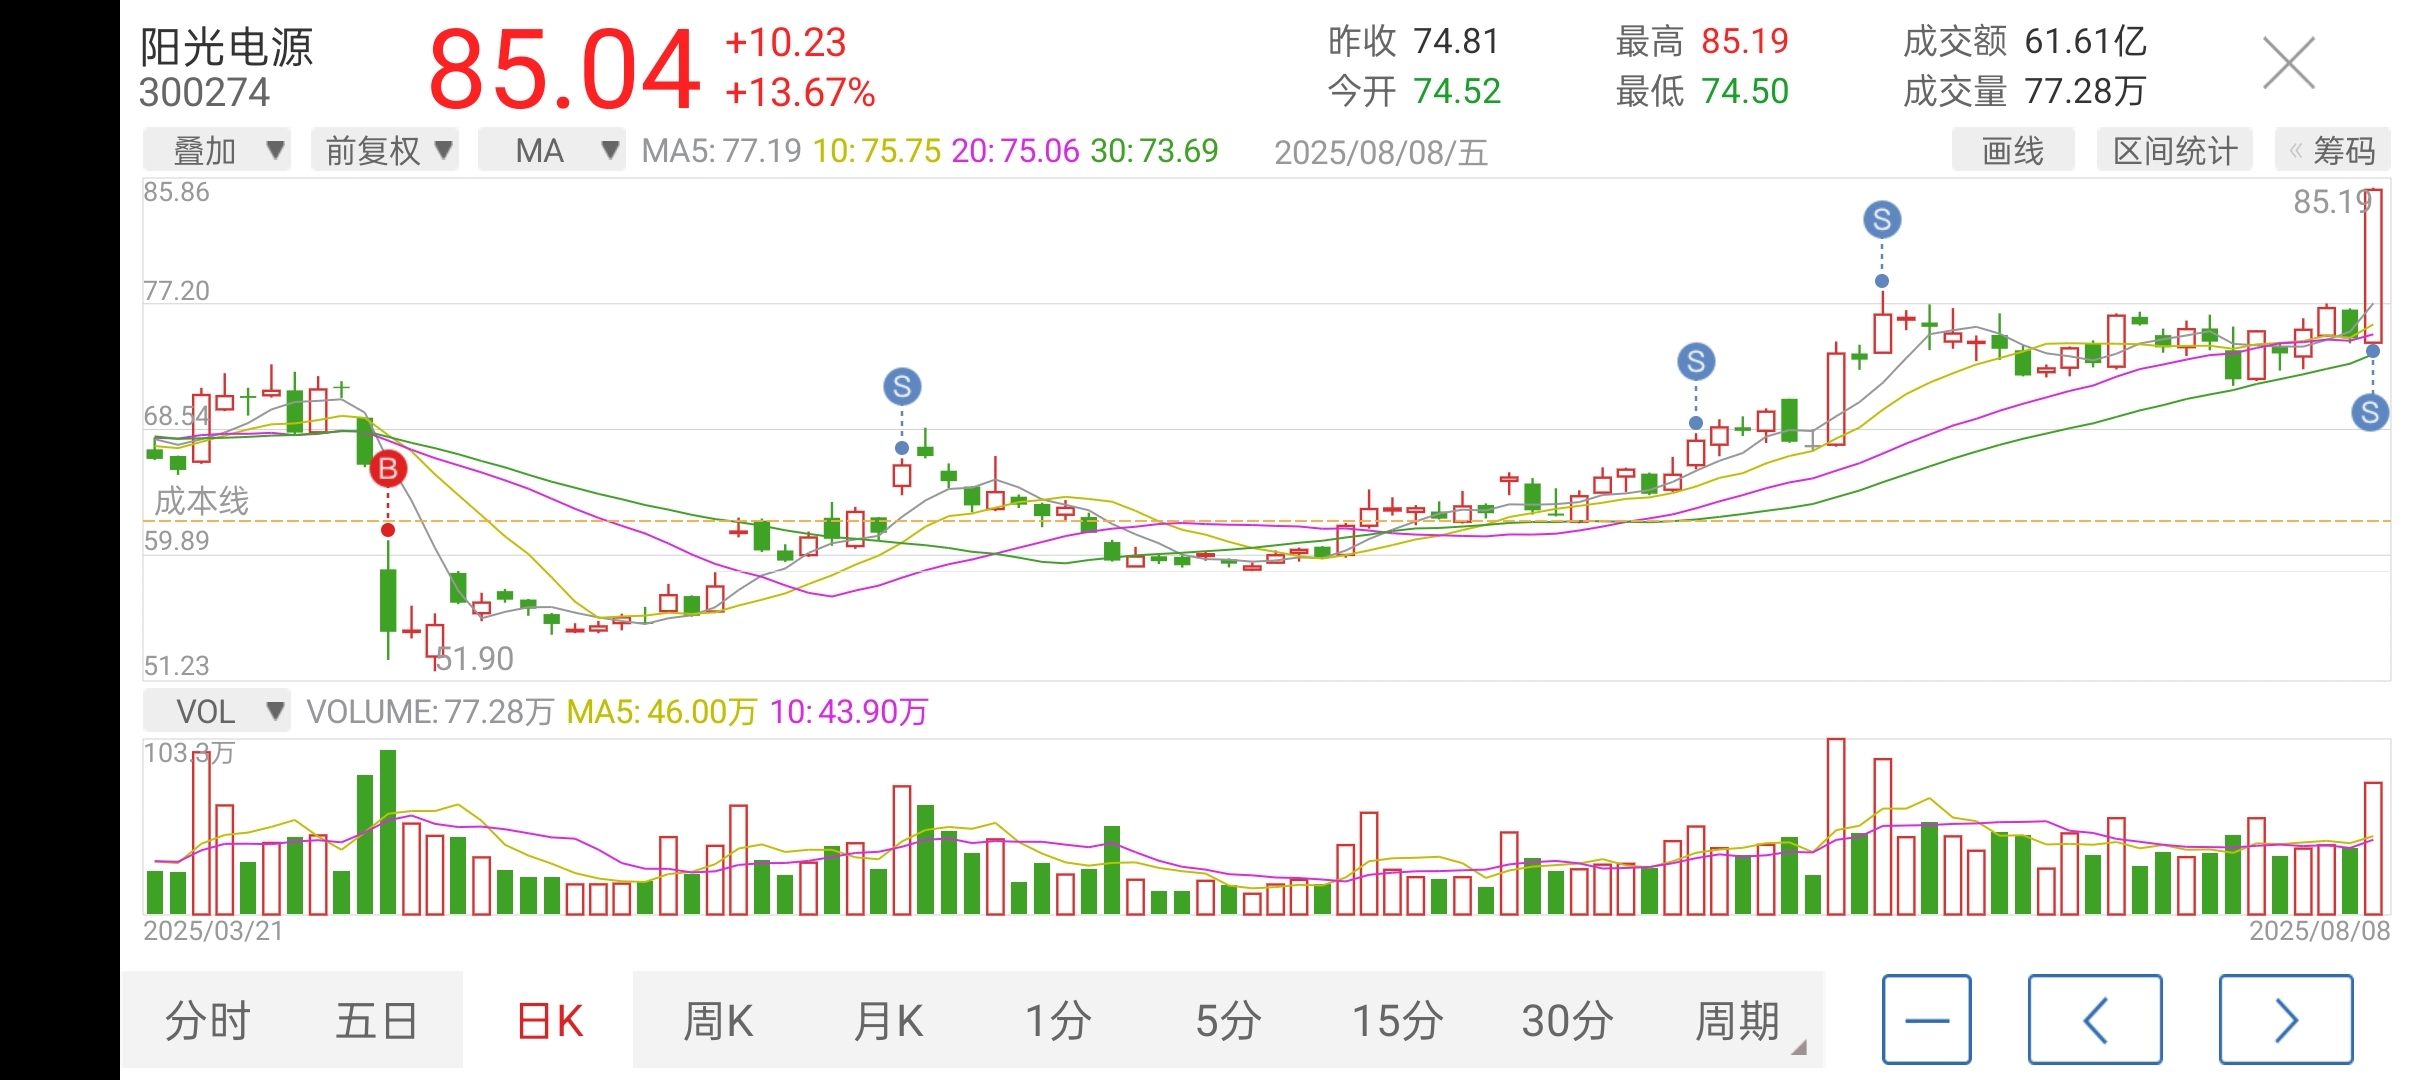Close the chart with the X icon
The image size is (2414, 1080).
(x=2289, y=64)
